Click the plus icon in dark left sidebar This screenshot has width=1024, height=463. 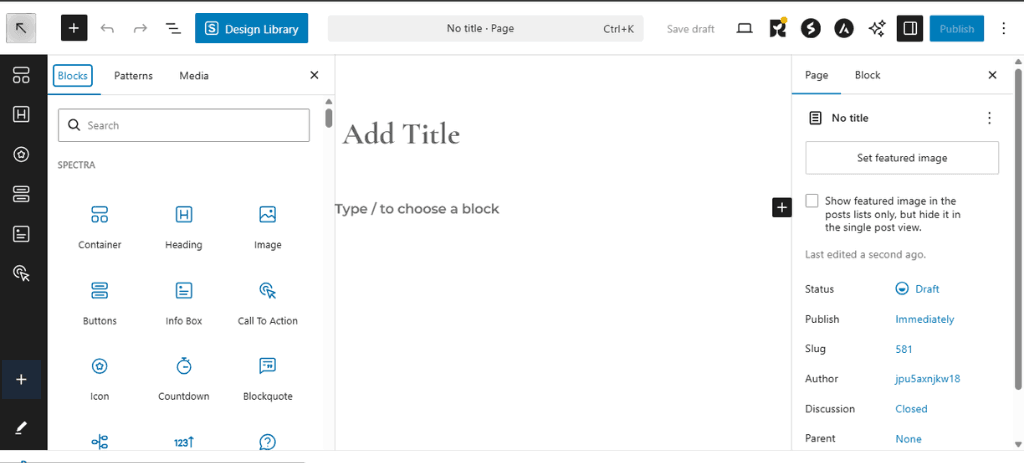(x=21, y=379)
